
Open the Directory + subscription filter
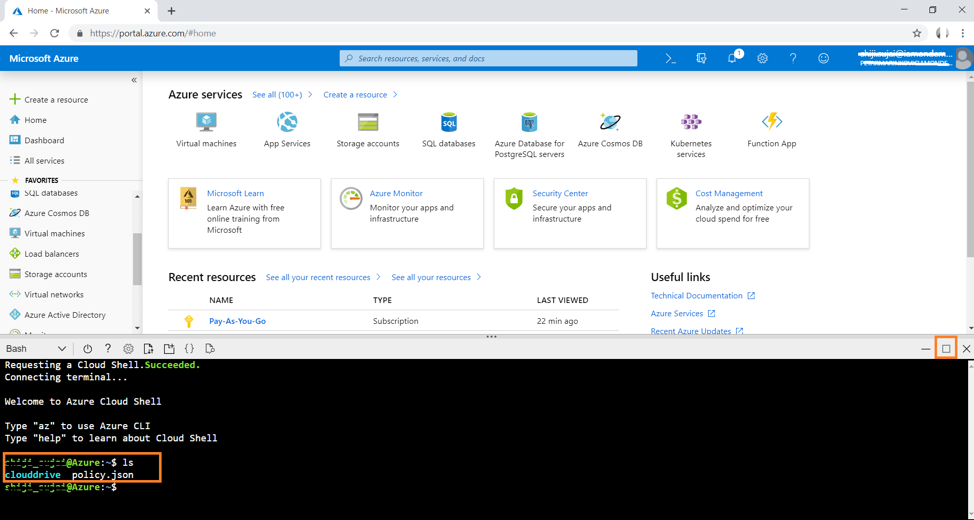(x=701, y=58)
